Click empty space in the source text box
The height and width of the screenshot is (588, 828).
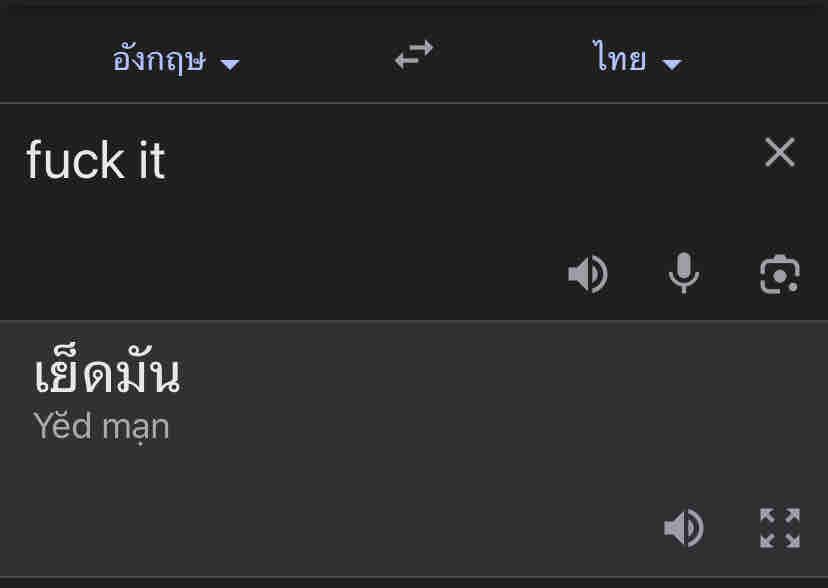tap(400, 220)
